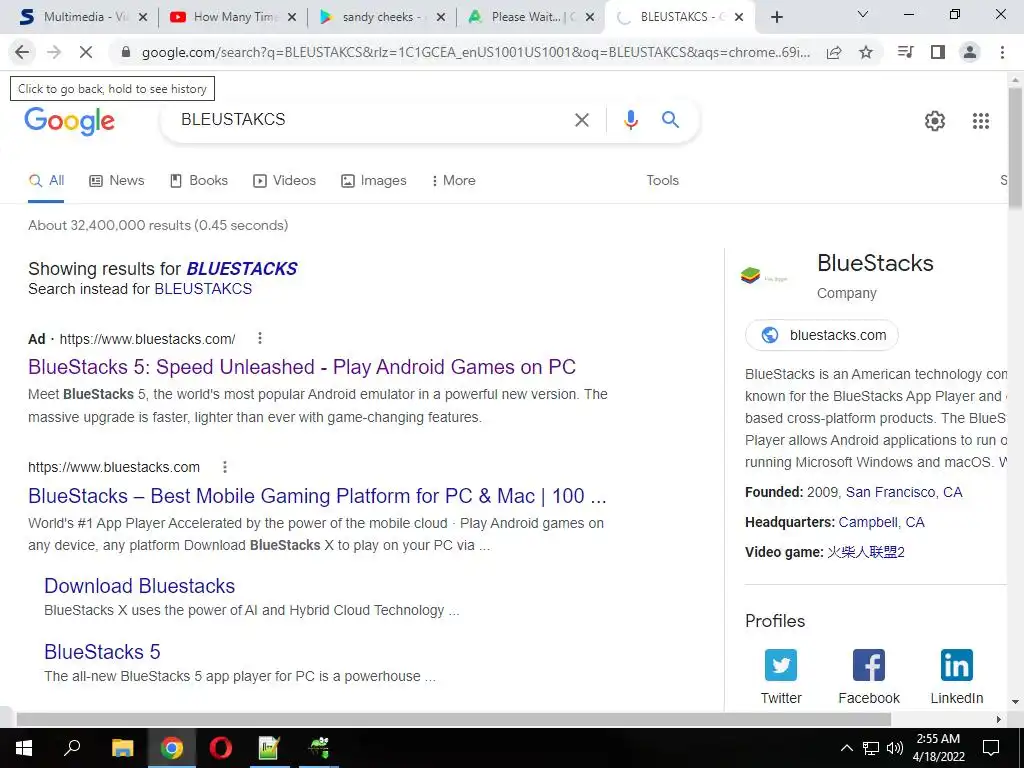Open the Download Bluestacks sitelink

(140, 586)
